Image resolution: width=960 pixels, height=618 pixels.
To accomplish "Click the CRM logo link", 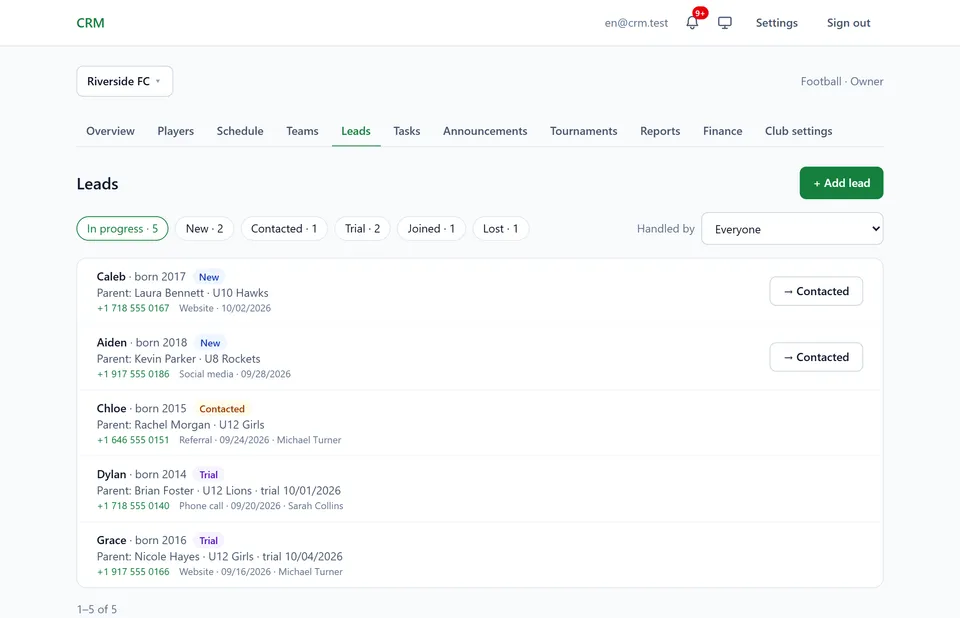I will pos(91,23).
